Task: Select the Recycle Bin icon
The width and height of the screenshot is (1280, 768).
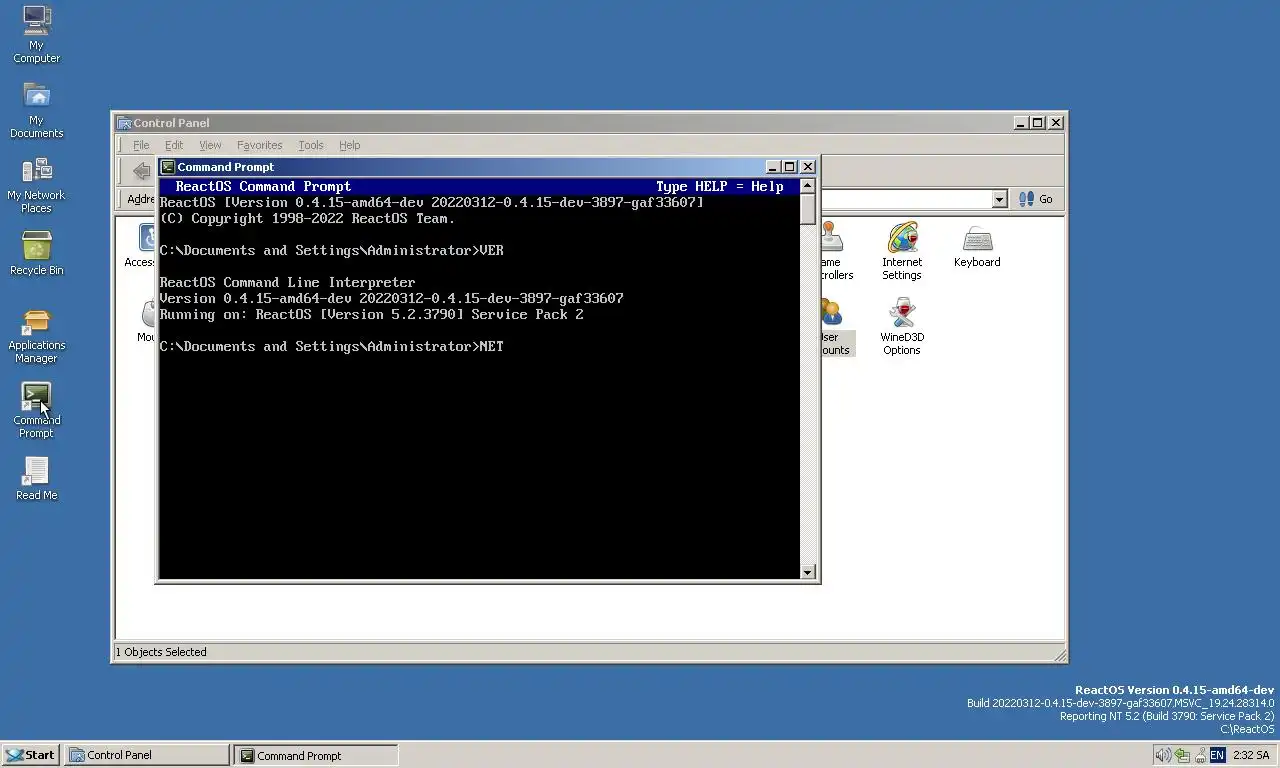Action: (36, 253)
